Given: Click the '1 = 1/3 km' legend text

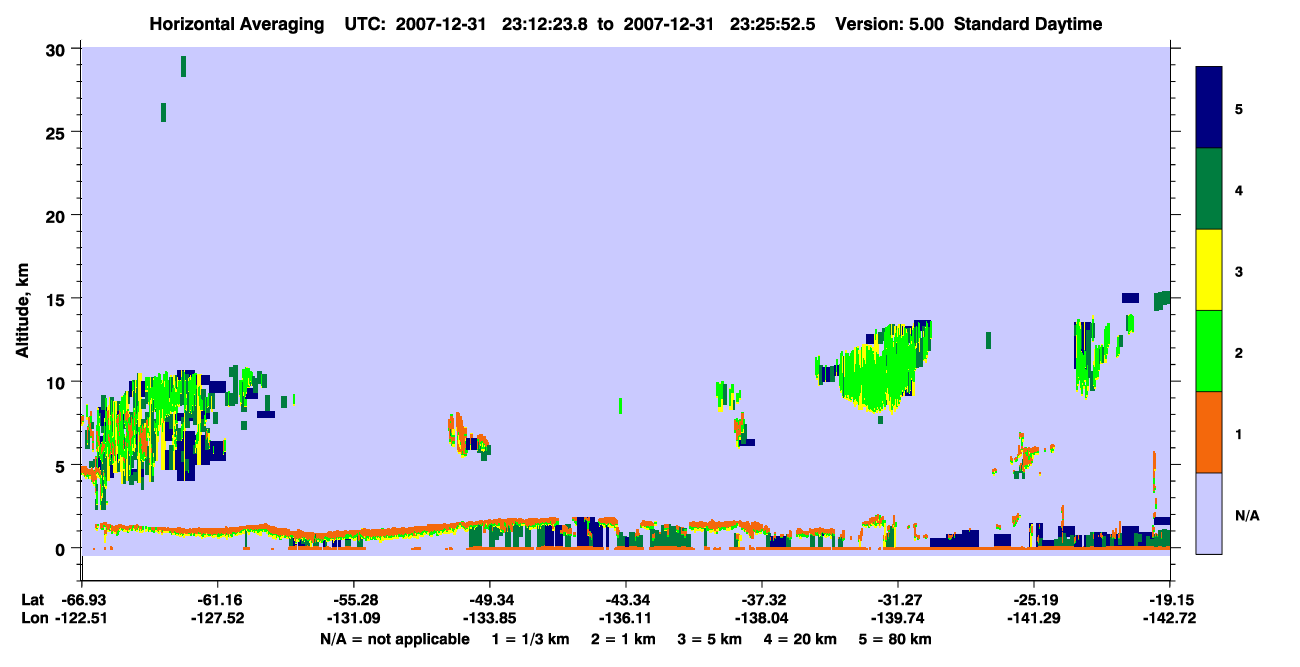Looking at the screenshot, I should (530, 639).
